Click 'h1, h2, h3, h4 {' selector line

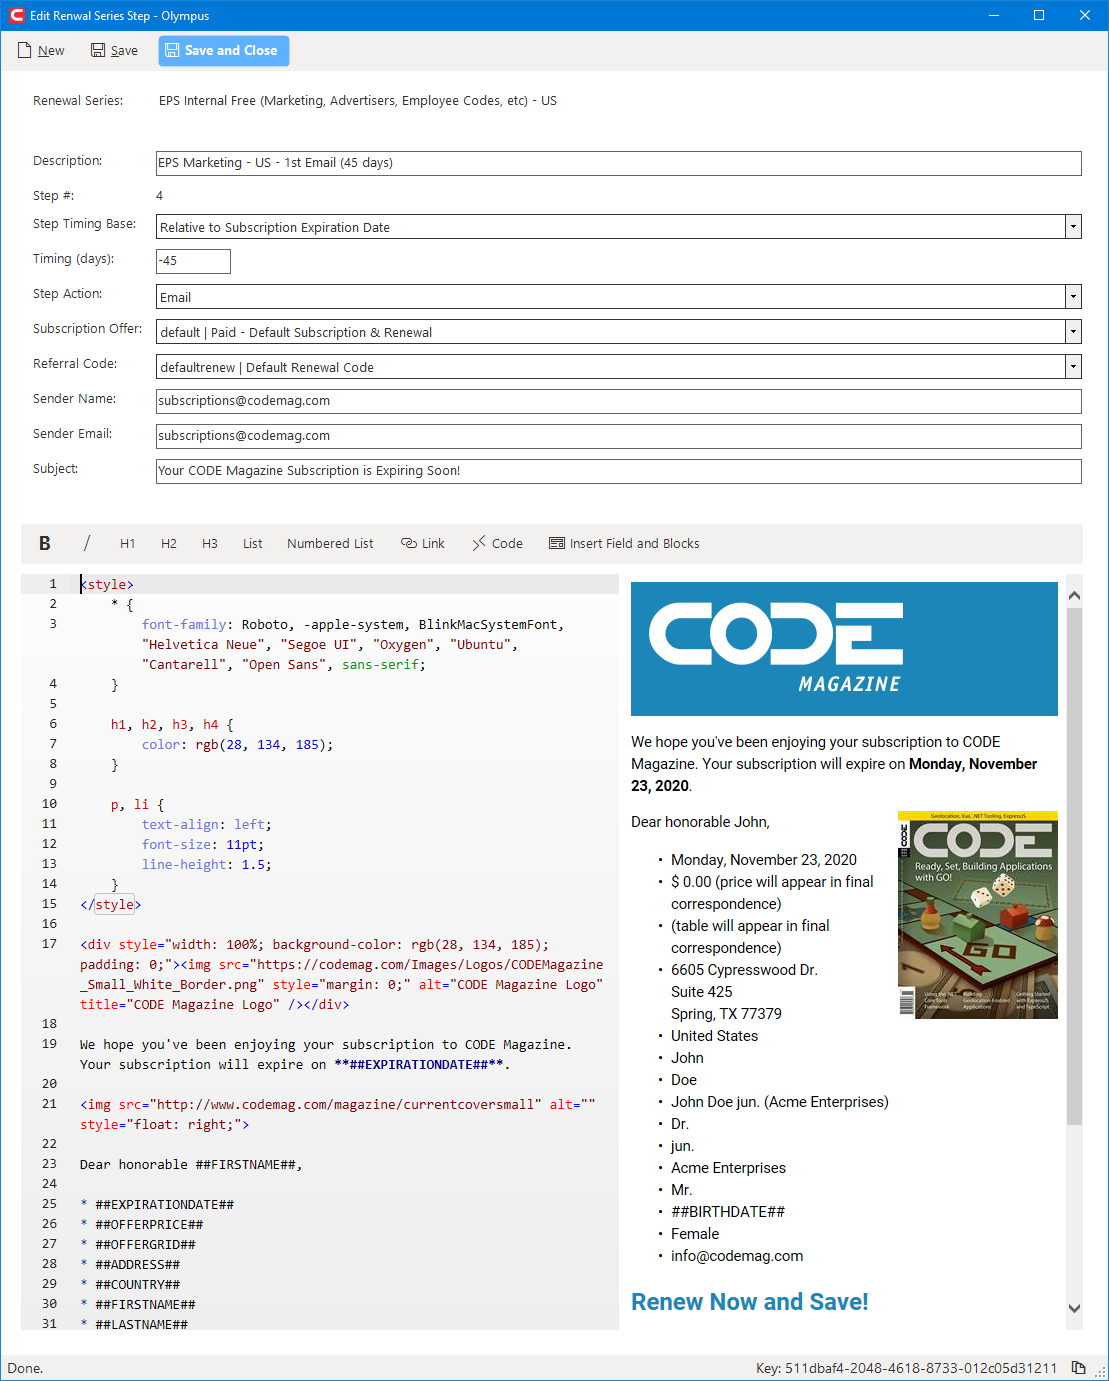(172, 724)
